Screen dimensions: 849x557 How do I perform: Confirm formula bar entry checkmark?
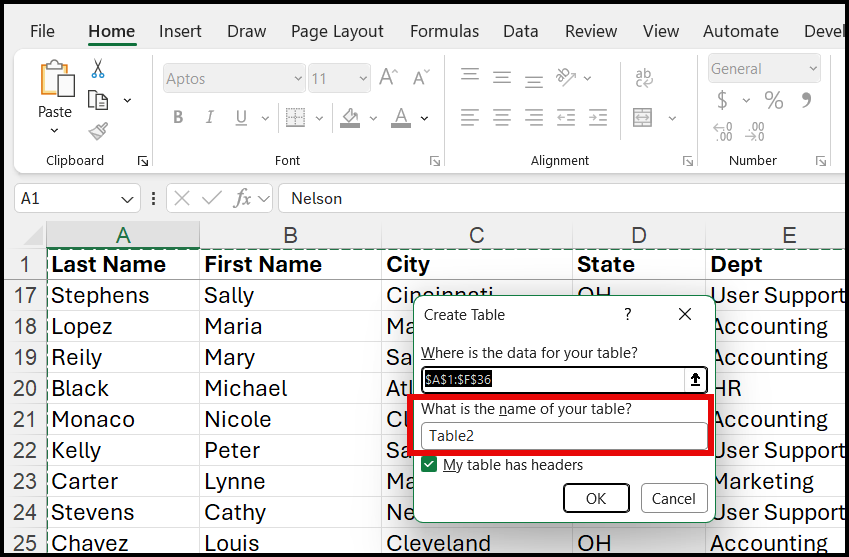212,199
